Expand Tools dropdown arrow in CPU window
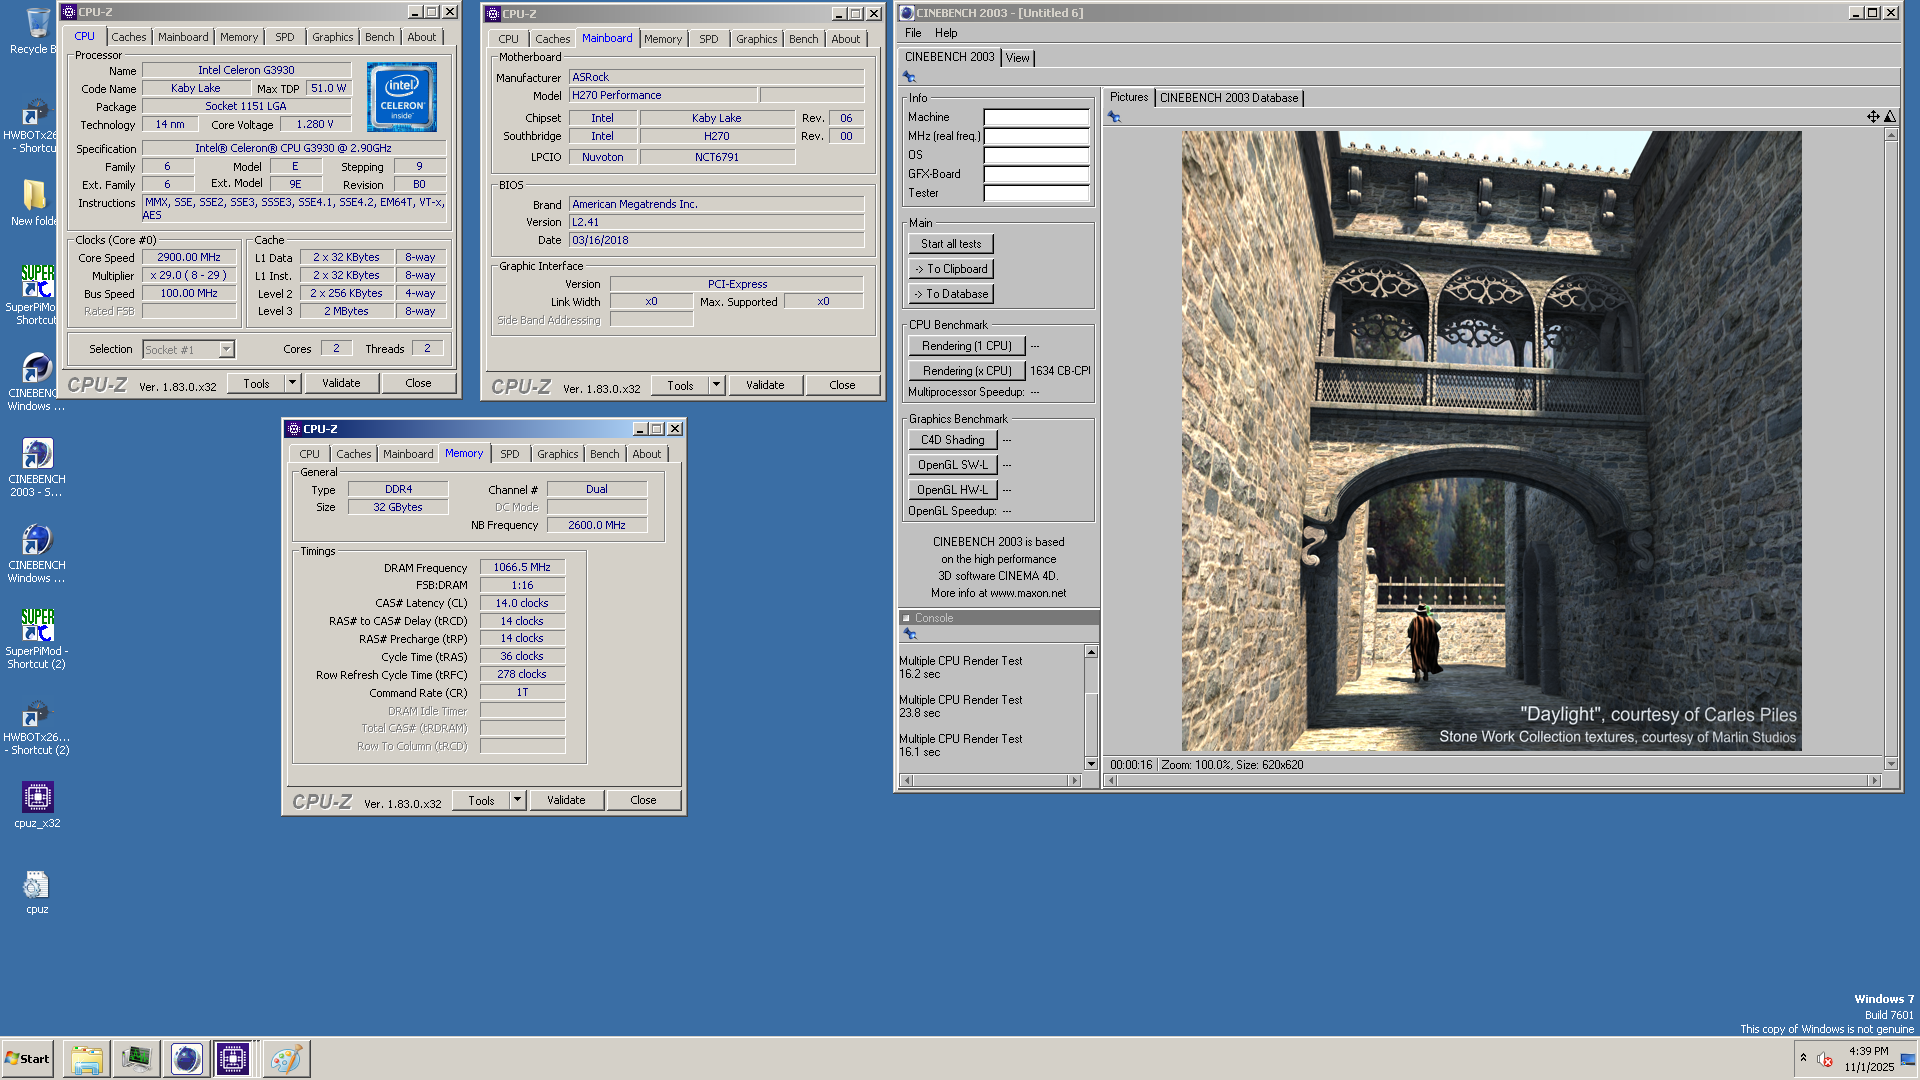 click(x=292, y=383)
